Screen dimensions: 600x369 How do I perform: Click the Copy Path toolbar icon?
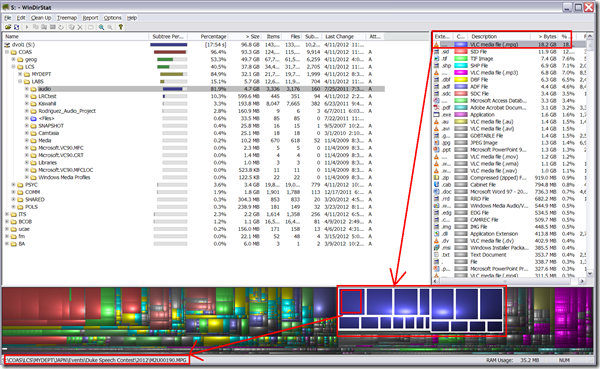(36, 27)
